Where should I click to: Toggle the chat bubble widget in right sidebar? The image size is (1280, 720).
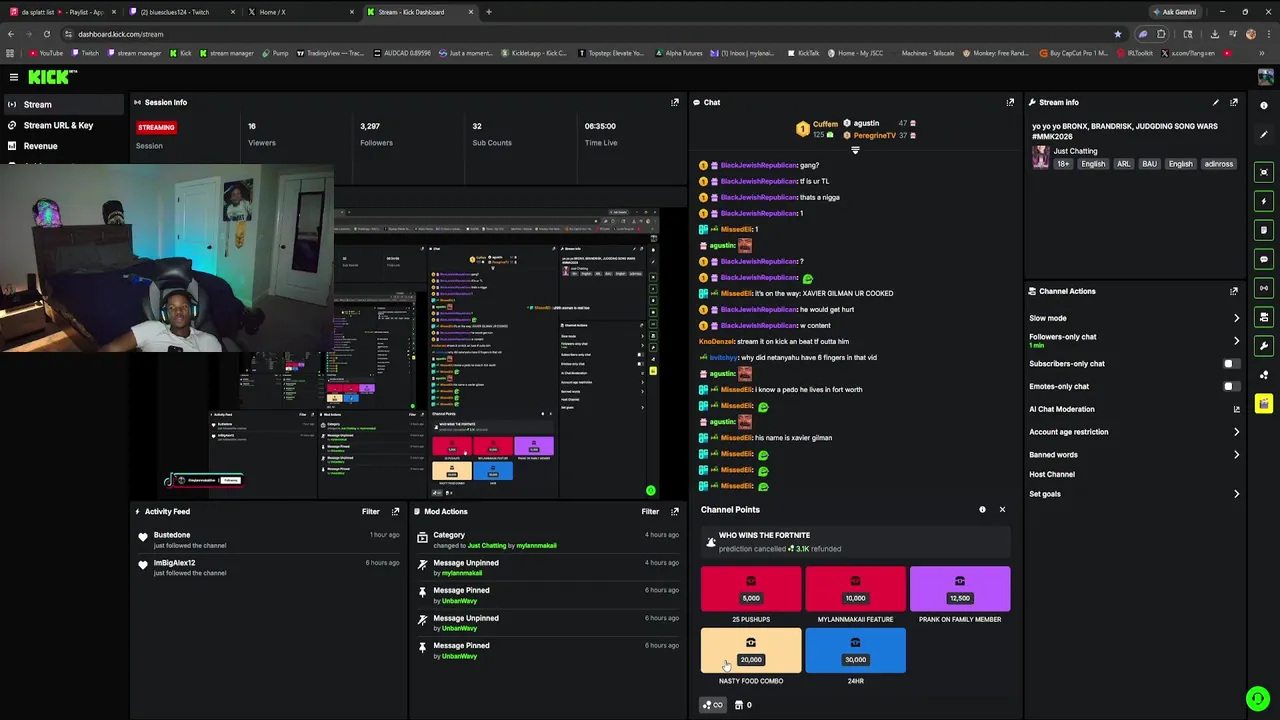point(1264,259)
